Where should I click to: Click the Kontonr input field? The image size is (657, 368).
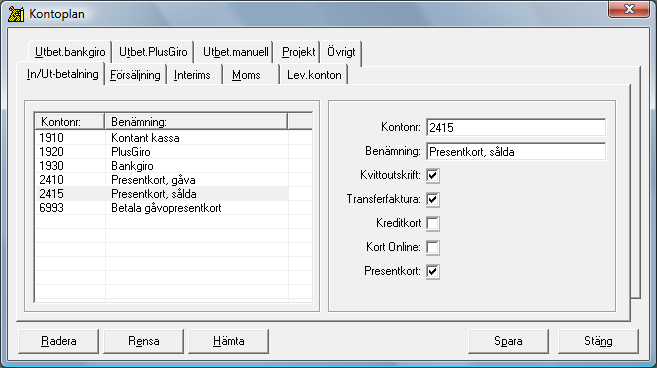point(516,127)
